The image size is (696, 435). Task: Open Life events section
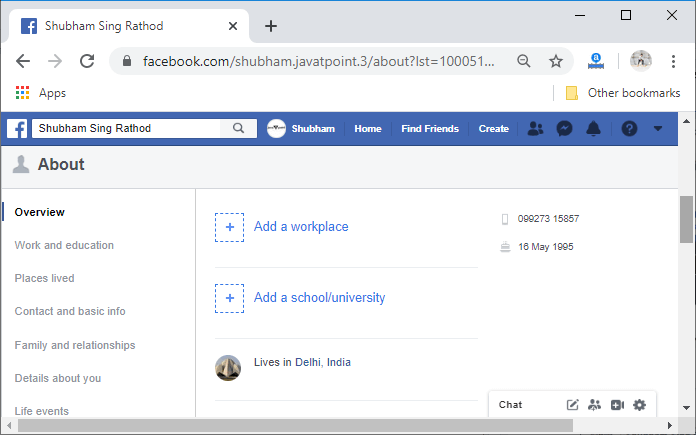pos(42,411)
